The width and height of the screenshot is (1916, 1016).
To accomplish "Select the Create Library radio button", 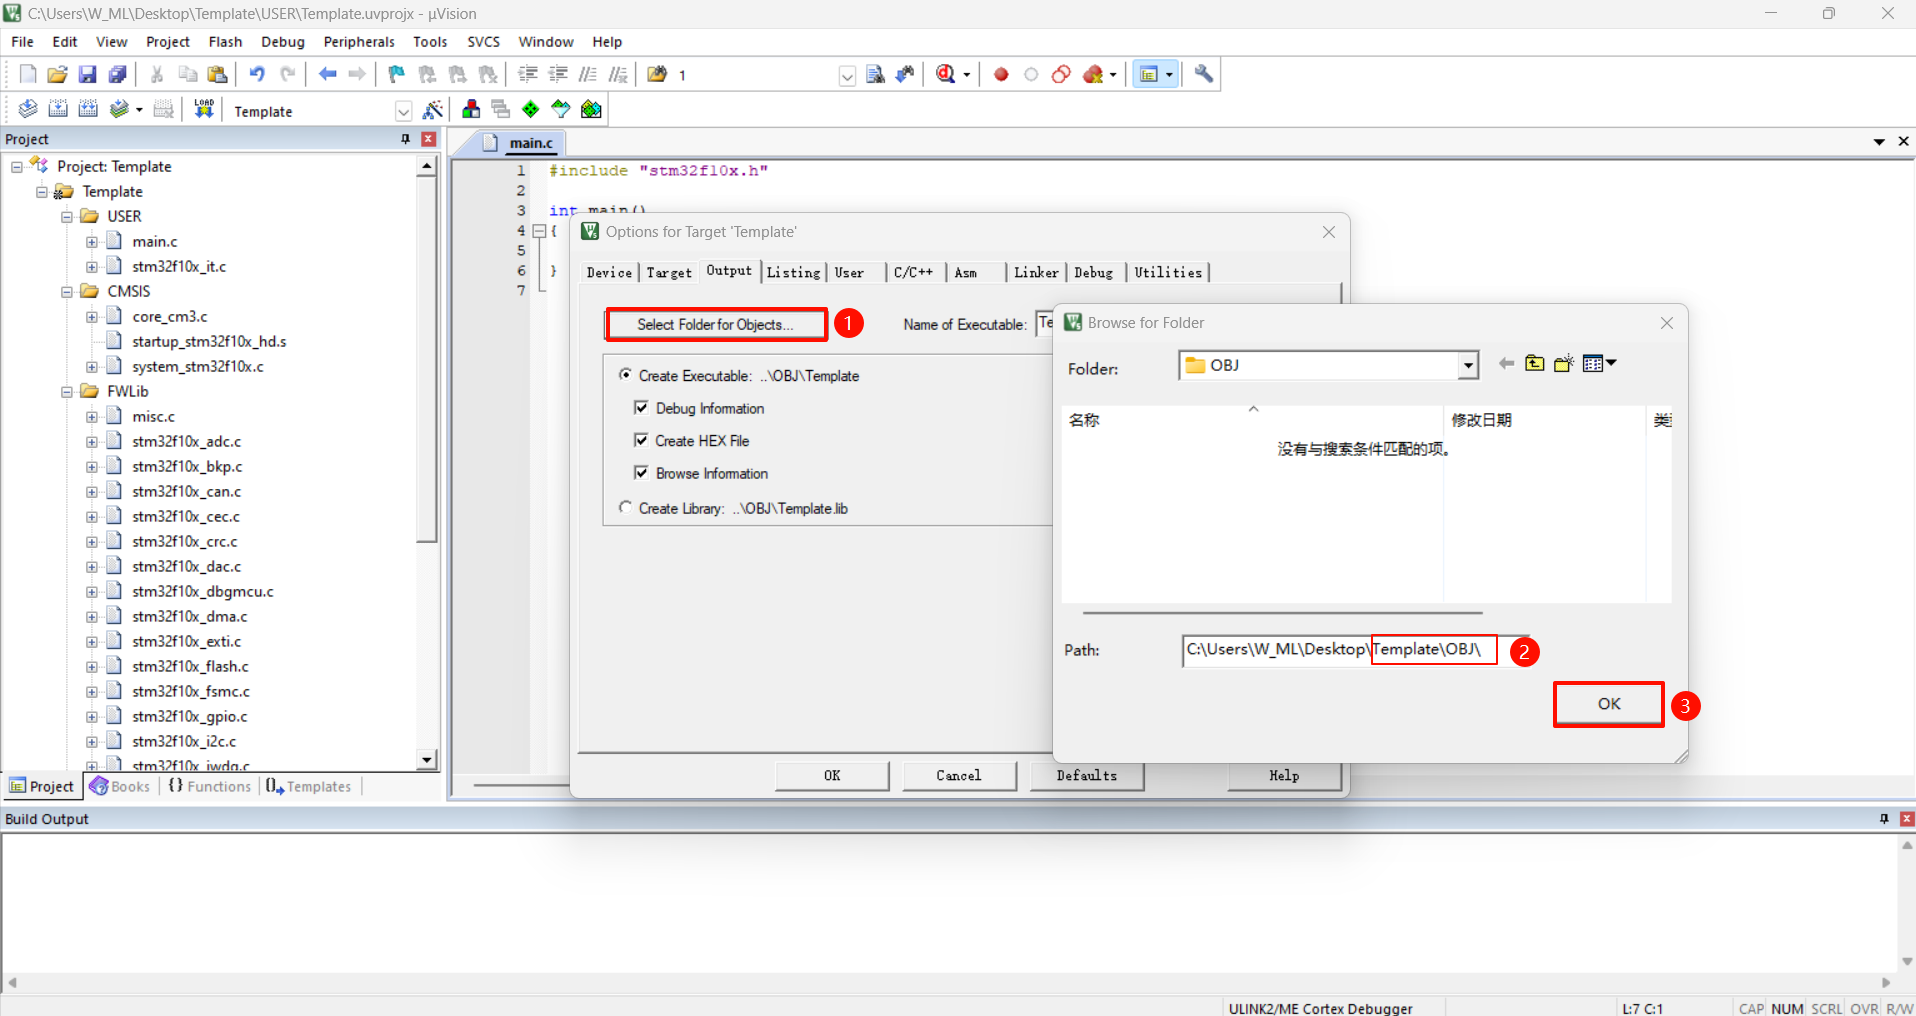I will (626, 507).
